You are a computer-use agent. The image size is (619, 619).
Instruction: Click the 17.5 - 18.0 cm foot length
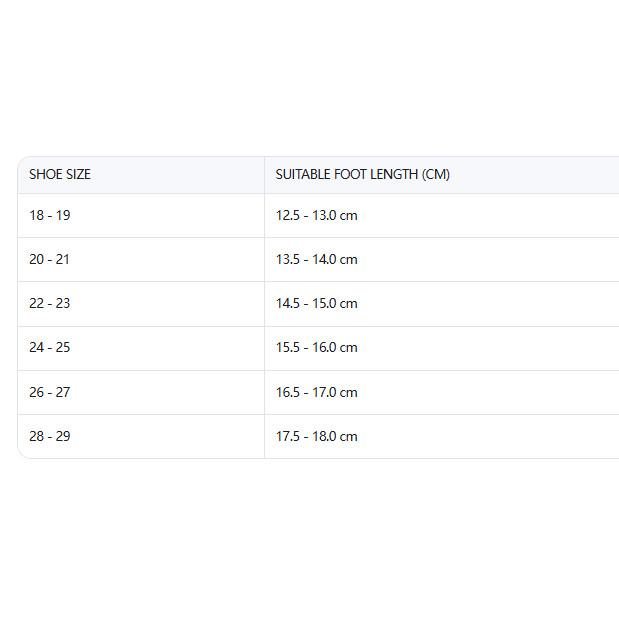click(x=317, y=436)
